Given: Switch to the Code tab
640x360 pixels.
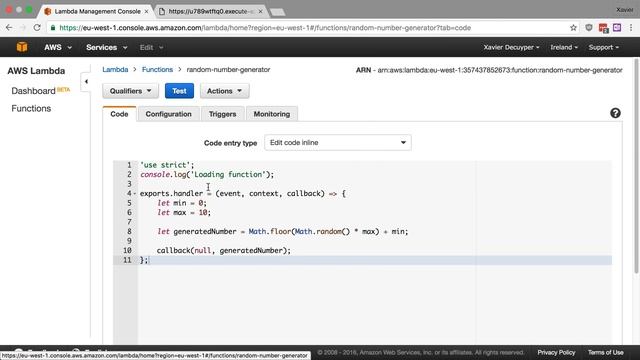Looking at the screenshot, I should click(x=119, y=114).
